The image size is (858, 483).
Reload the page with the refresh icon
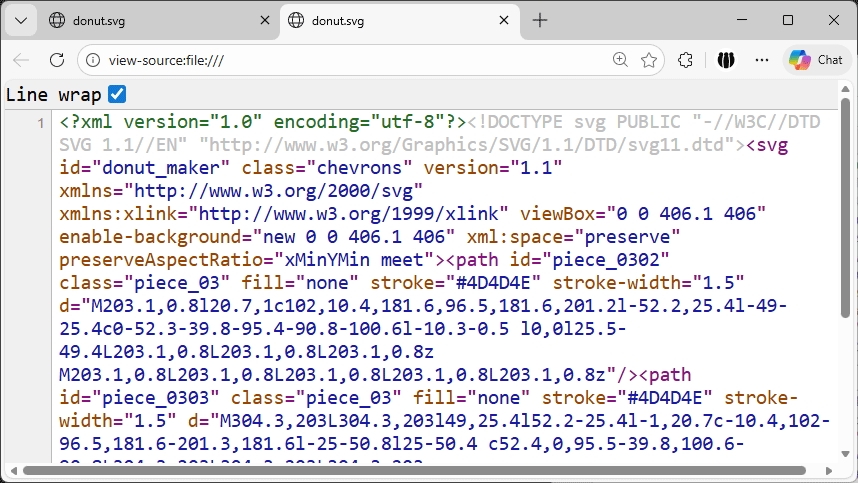(x=57, y=60)
